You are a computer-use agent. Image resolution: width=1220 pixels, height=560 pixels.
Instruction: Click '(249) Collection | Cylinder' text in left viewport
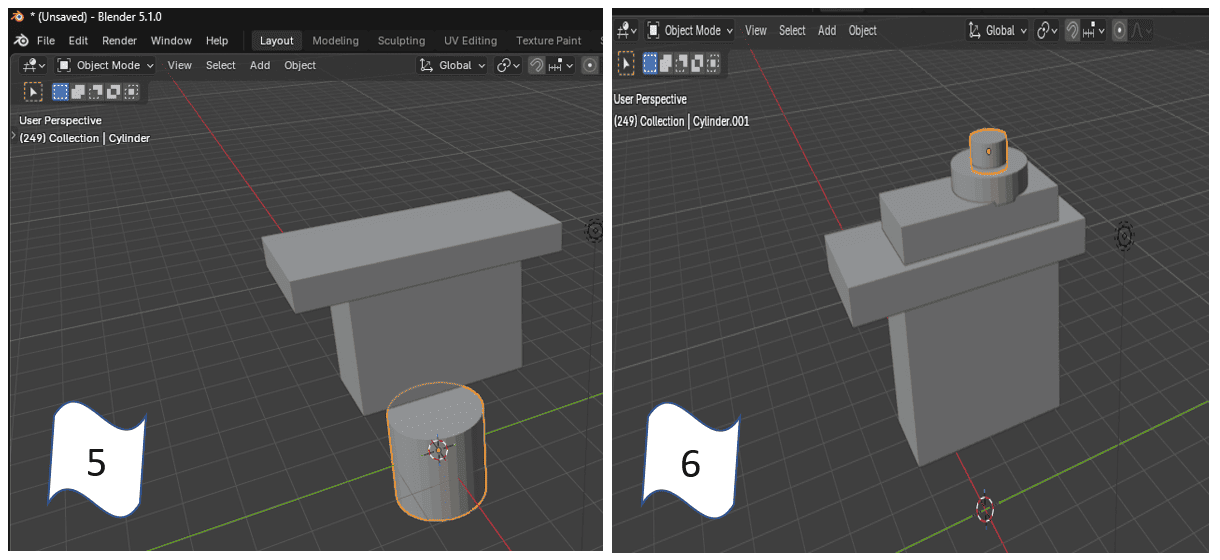85,138
